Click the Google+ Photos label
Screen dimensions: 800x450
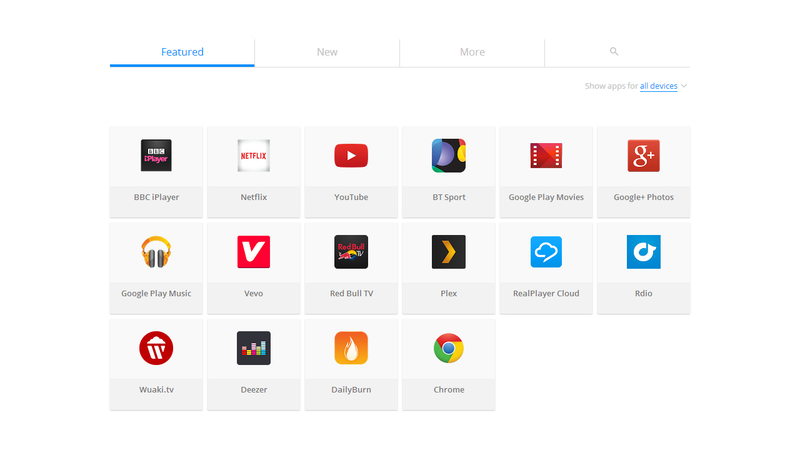[x=643, y=197]
